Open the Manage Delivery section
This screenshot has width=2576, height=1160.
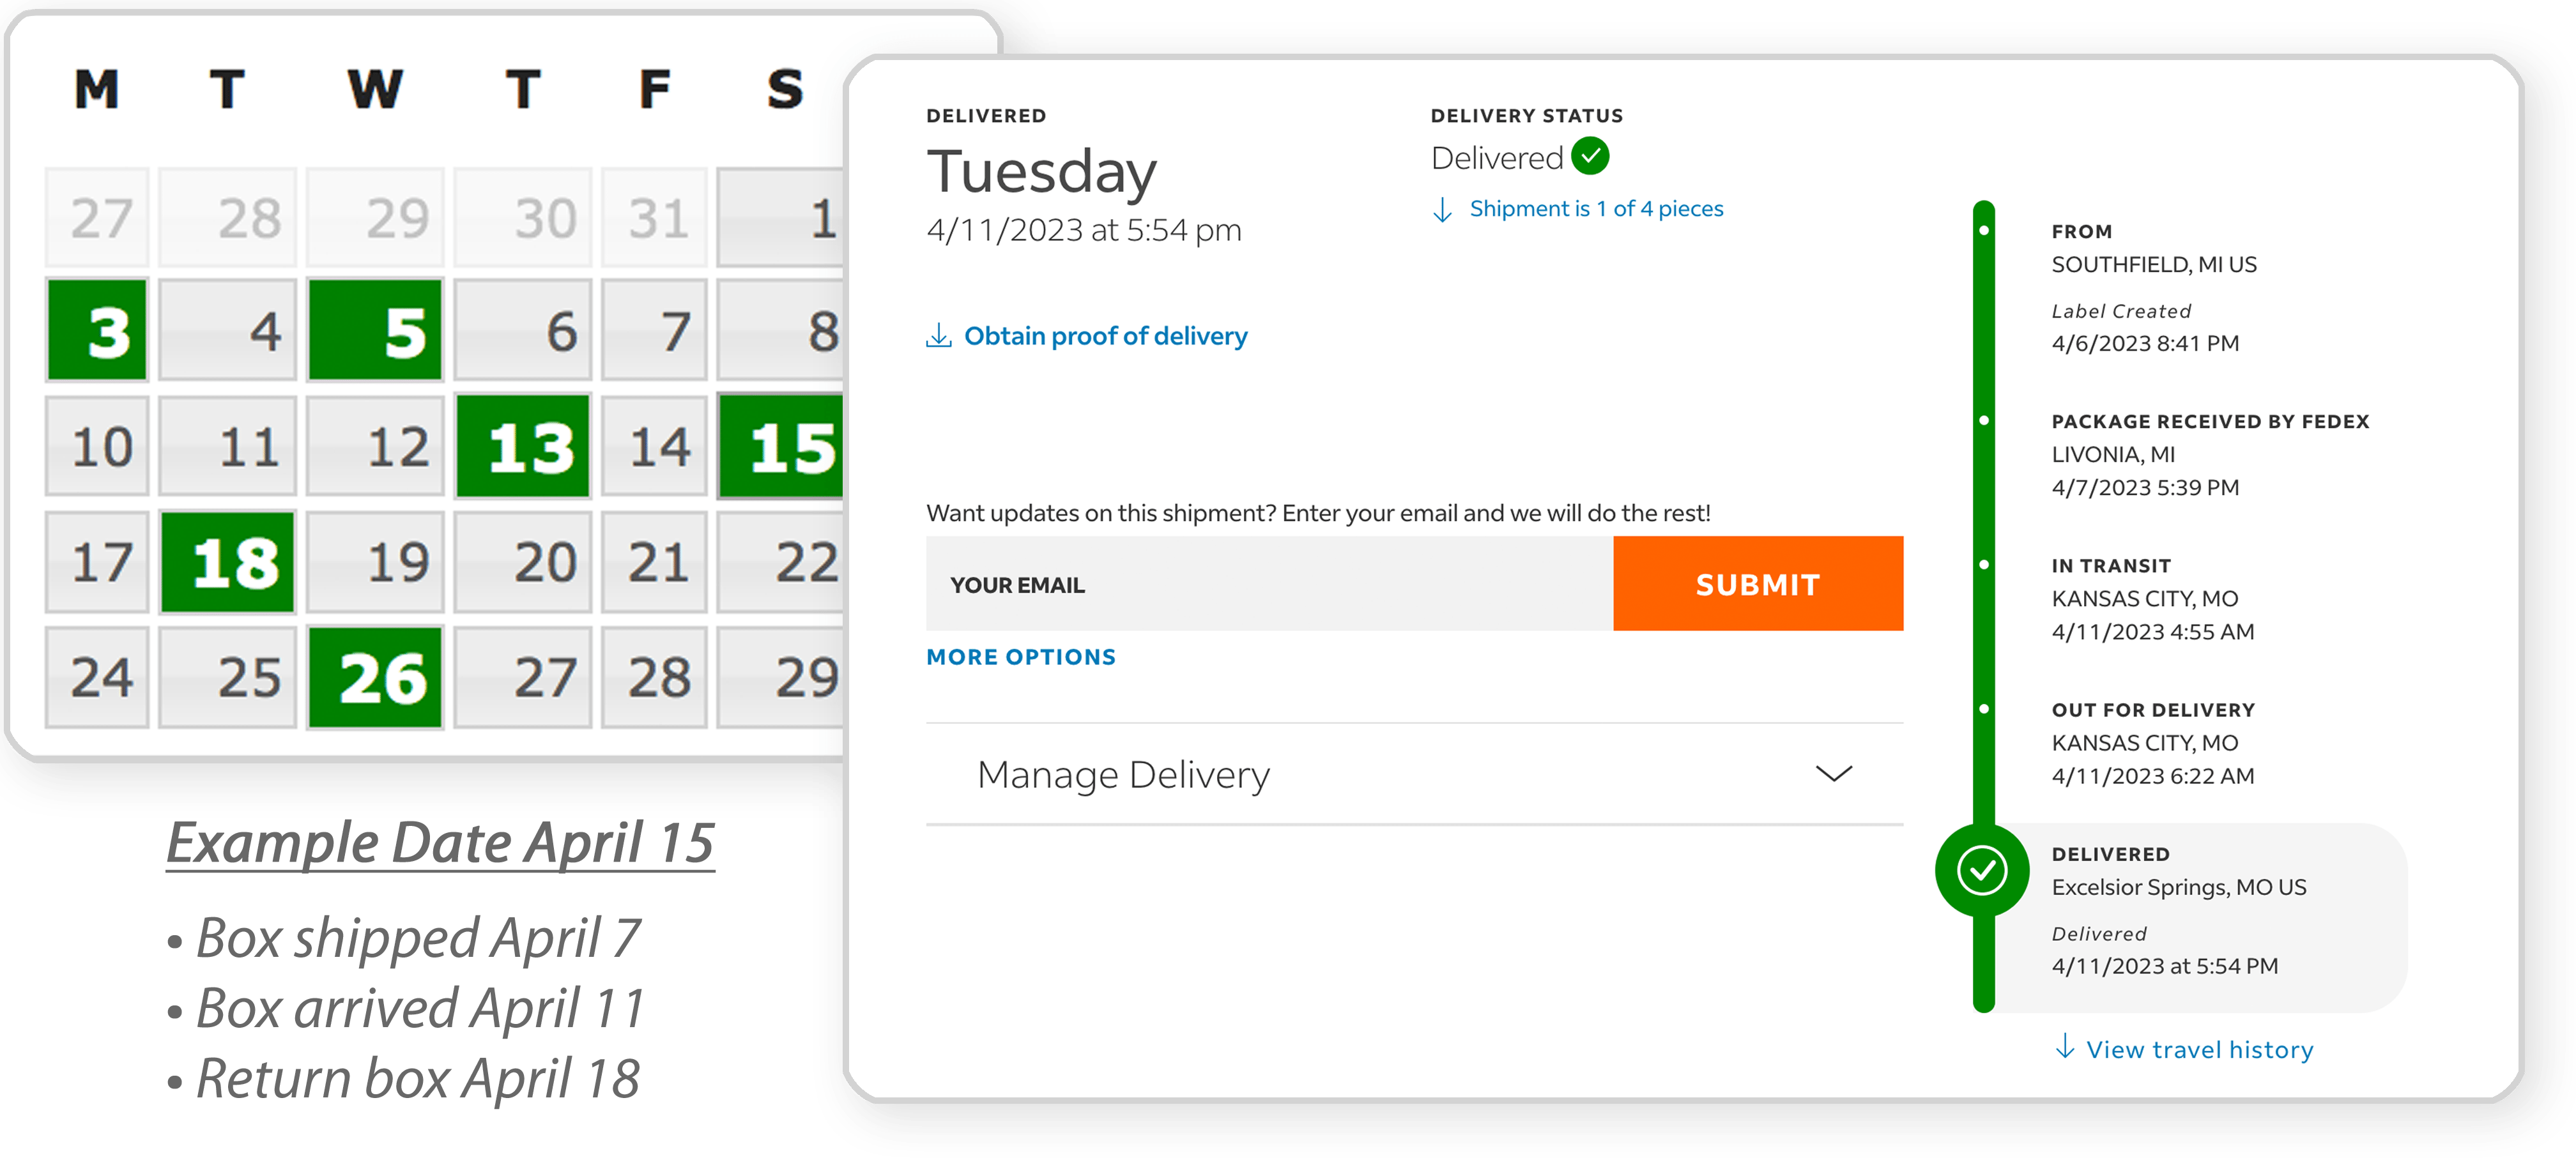1414,774
